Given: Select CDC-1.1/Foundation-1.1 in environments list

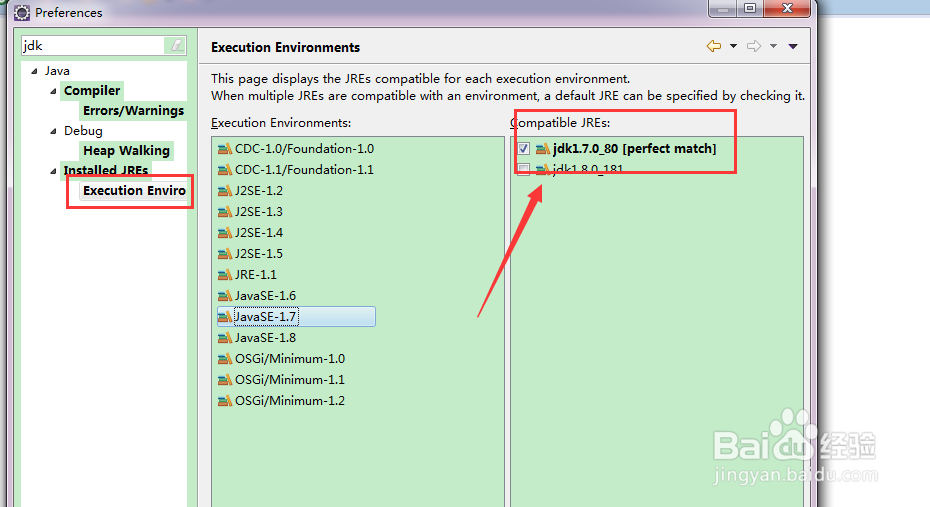Looking at the screenshot, I should [304, 170].
